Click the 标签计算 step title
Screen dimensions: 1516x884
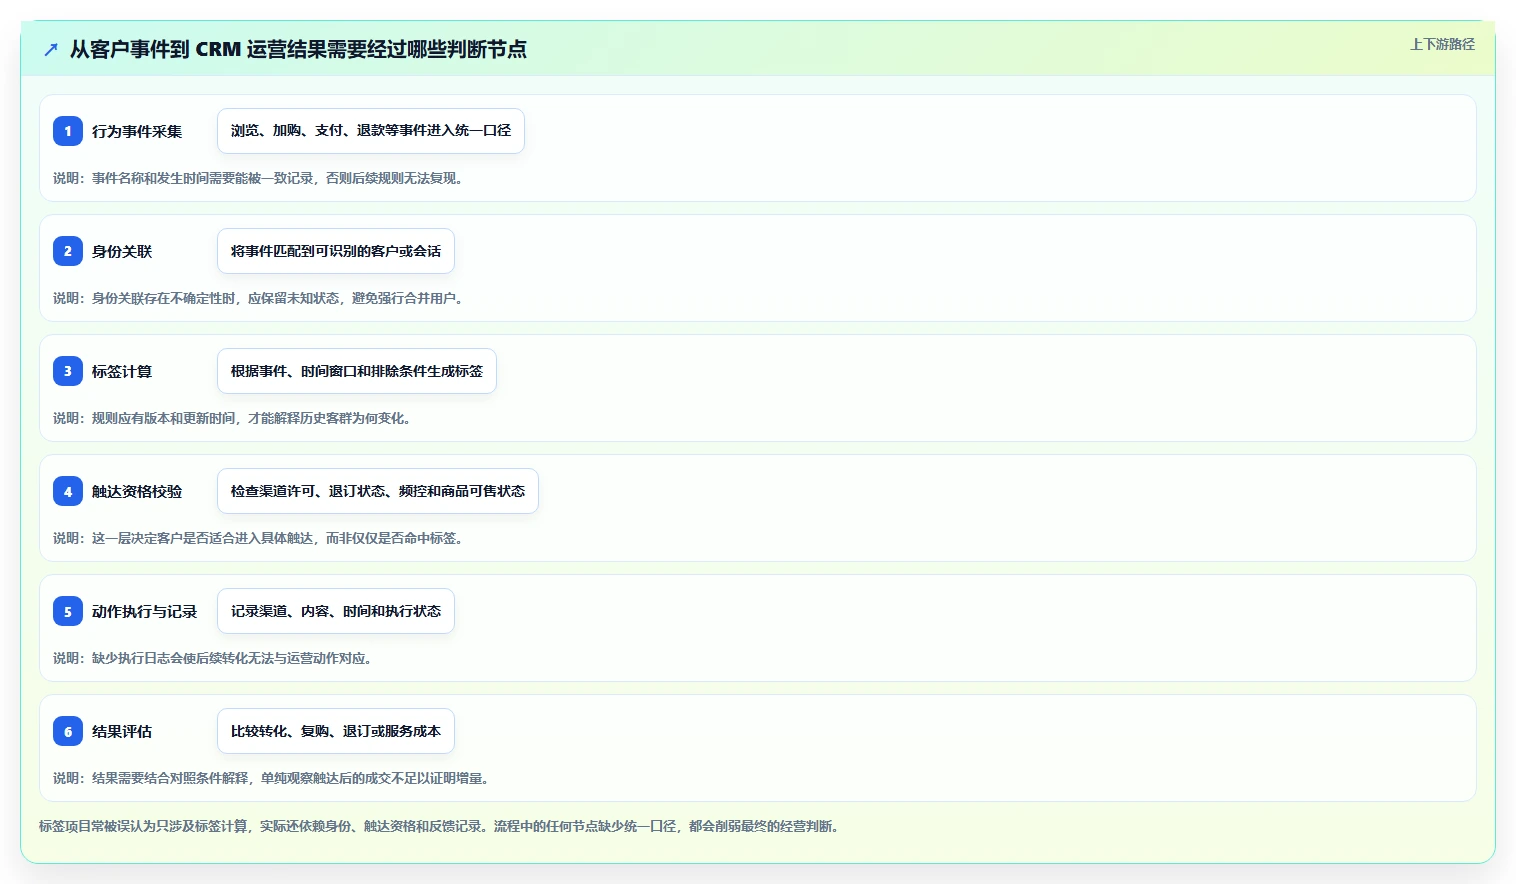[122, 371]
